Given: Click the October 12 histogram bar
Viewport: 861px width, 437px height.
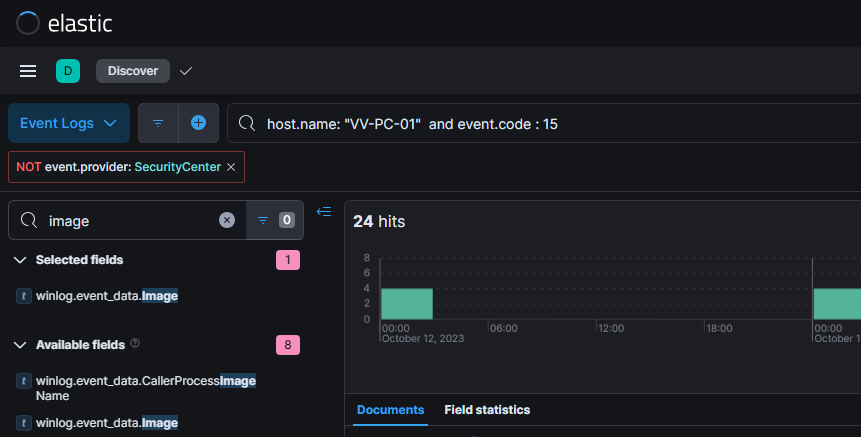Looking at the screenshot, I should (x=407, y=304).
